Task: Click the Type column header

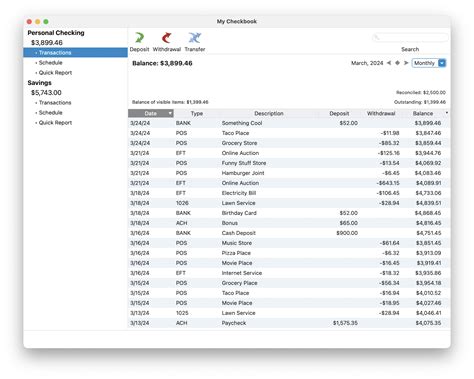Action: coord(197,113)
